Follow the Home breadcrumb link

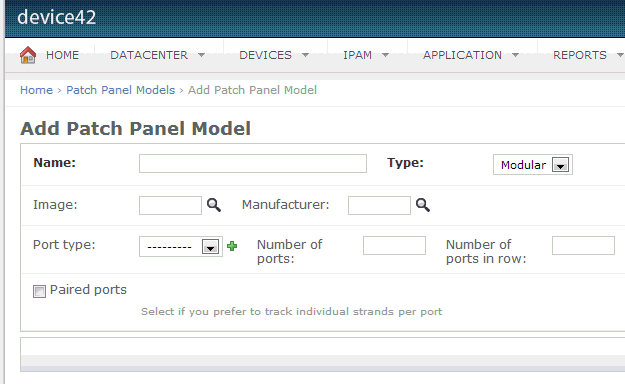[x=36, y=90]
